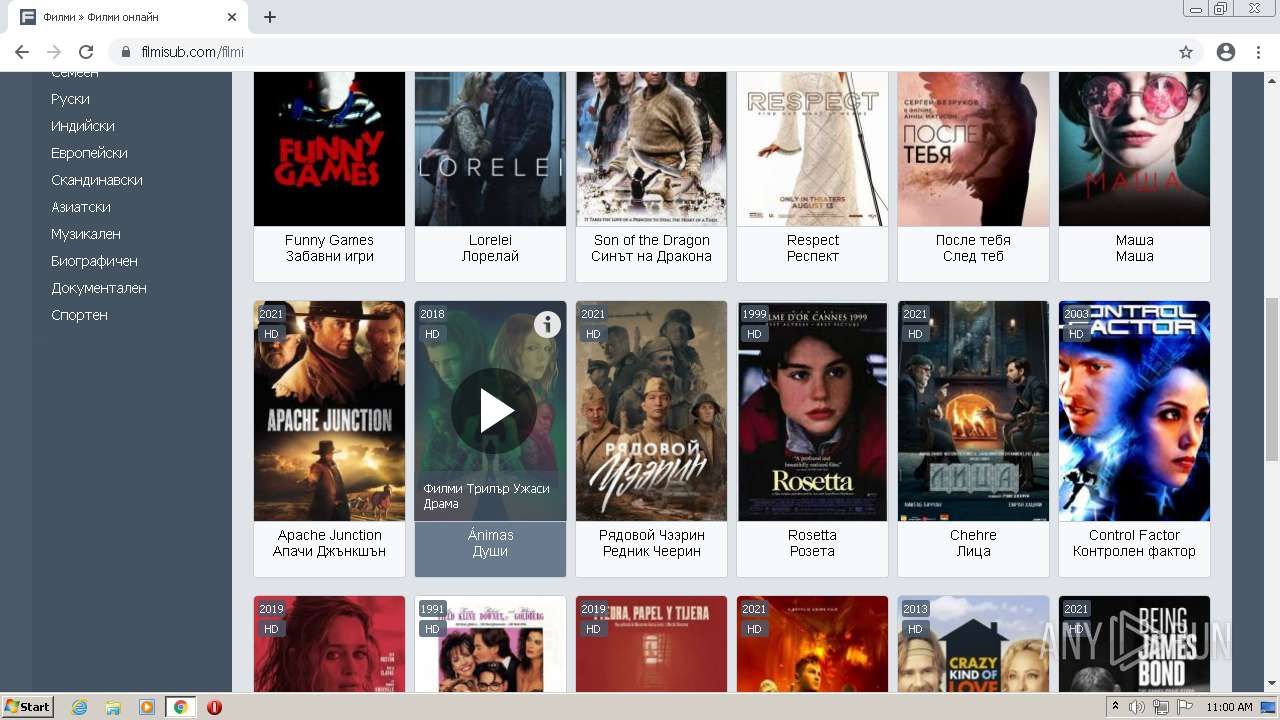This screenshot has width=1280, height=720.
Task: Open the Apache Junction poster
Action: point(329,411)
